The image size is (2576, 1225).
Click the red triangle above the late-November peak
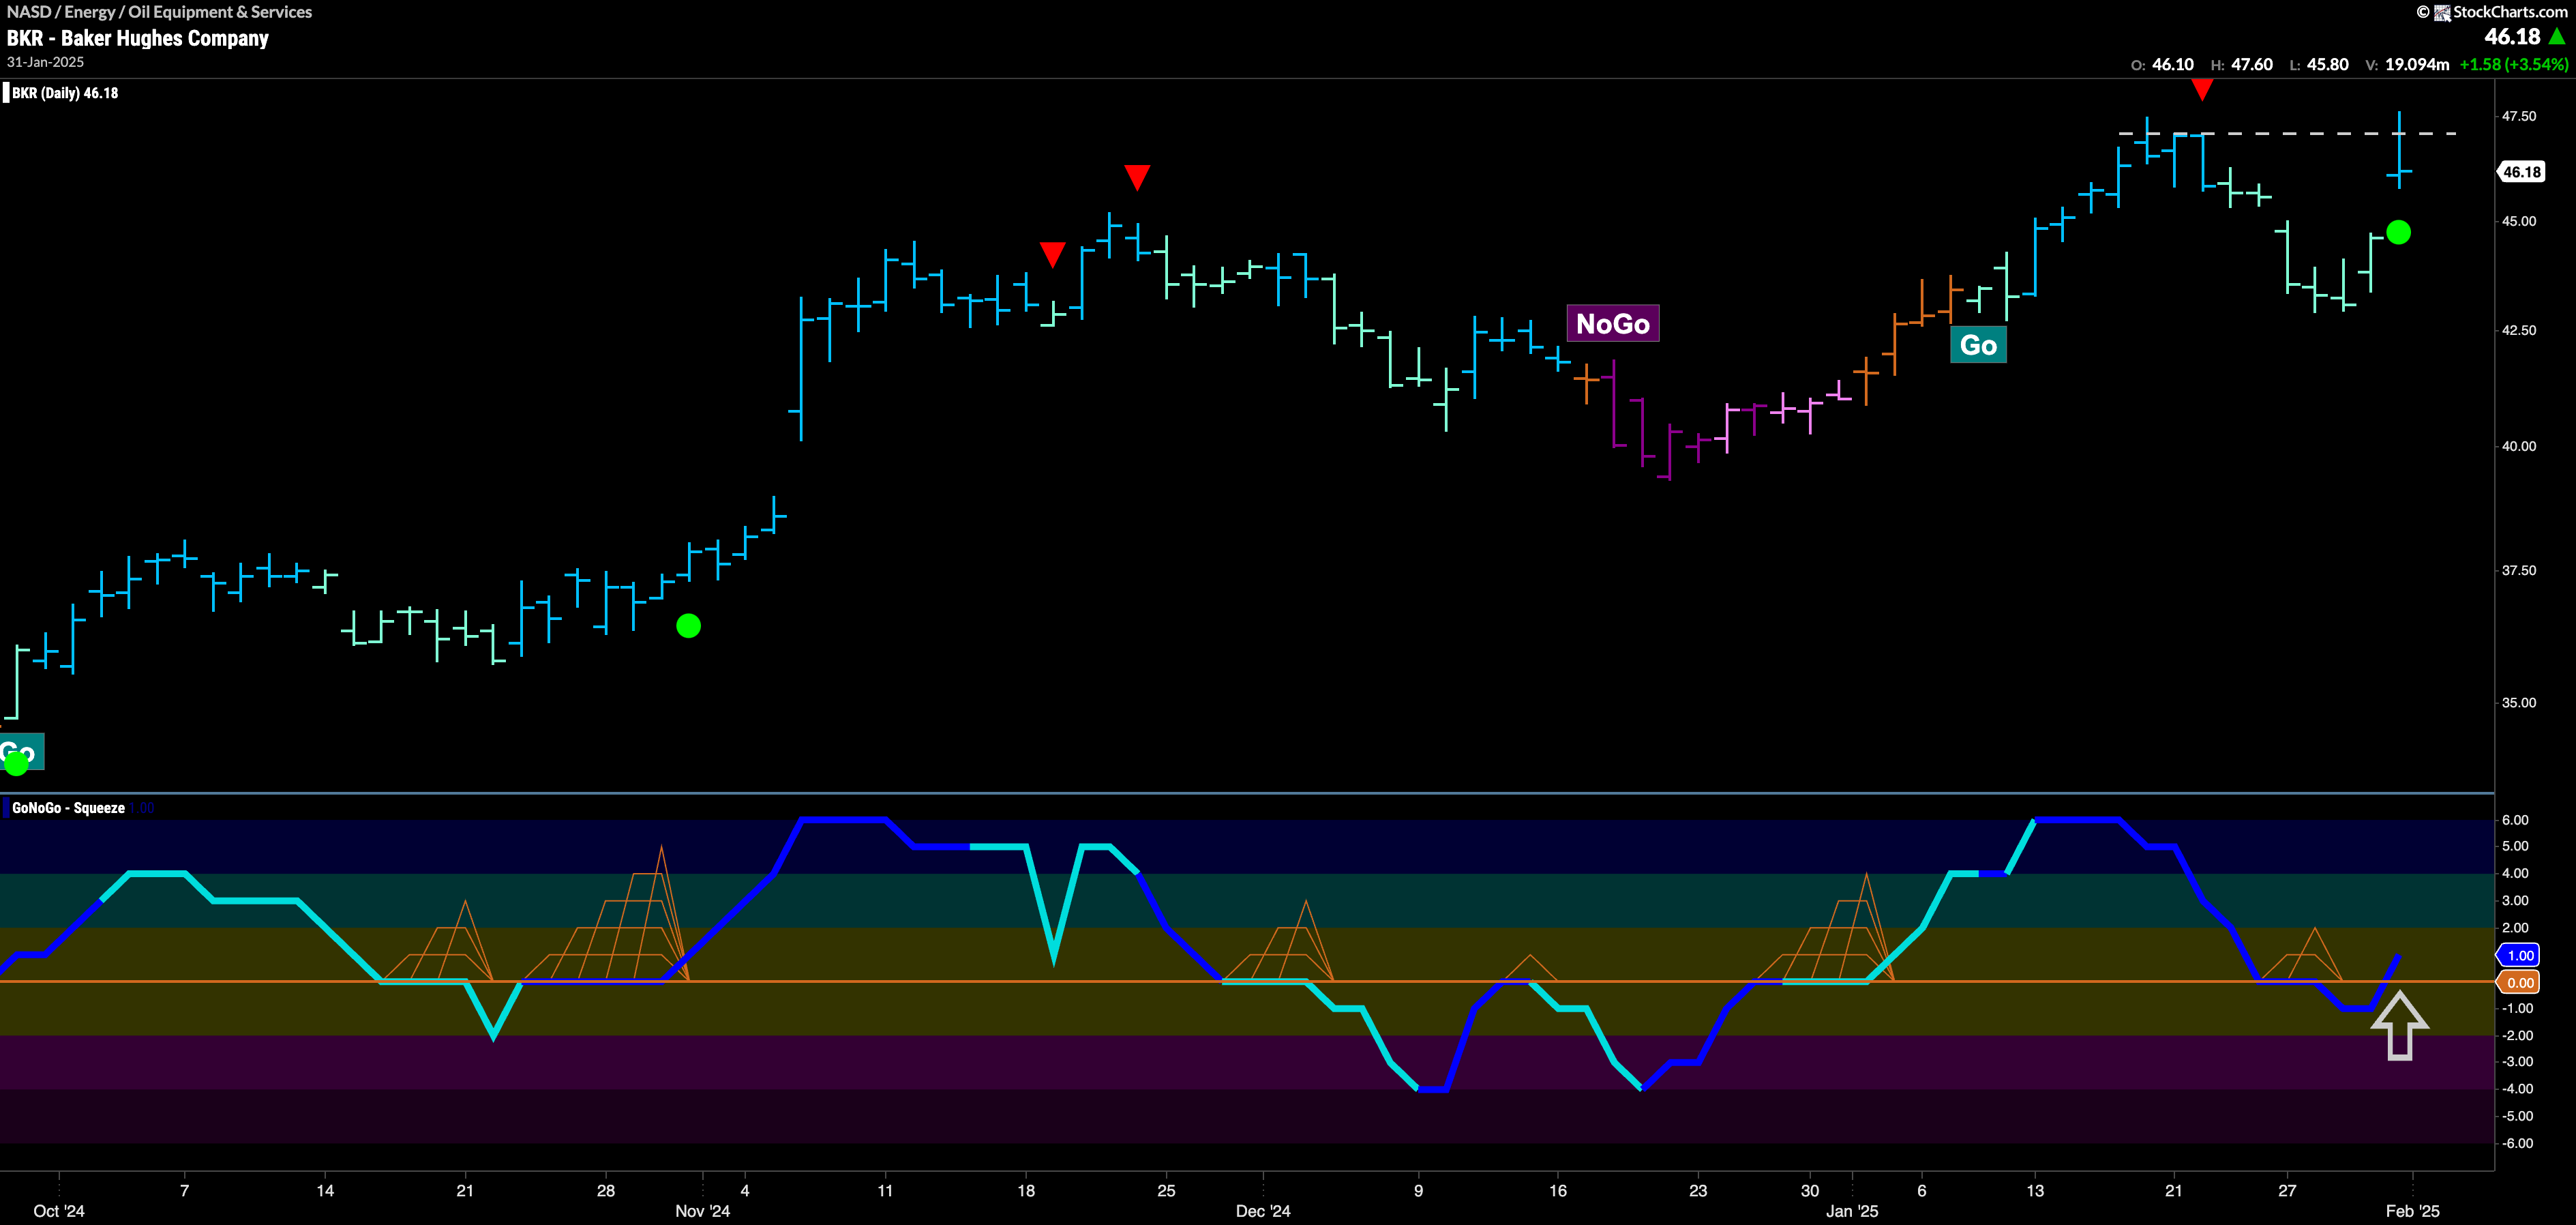(1137, 177)
